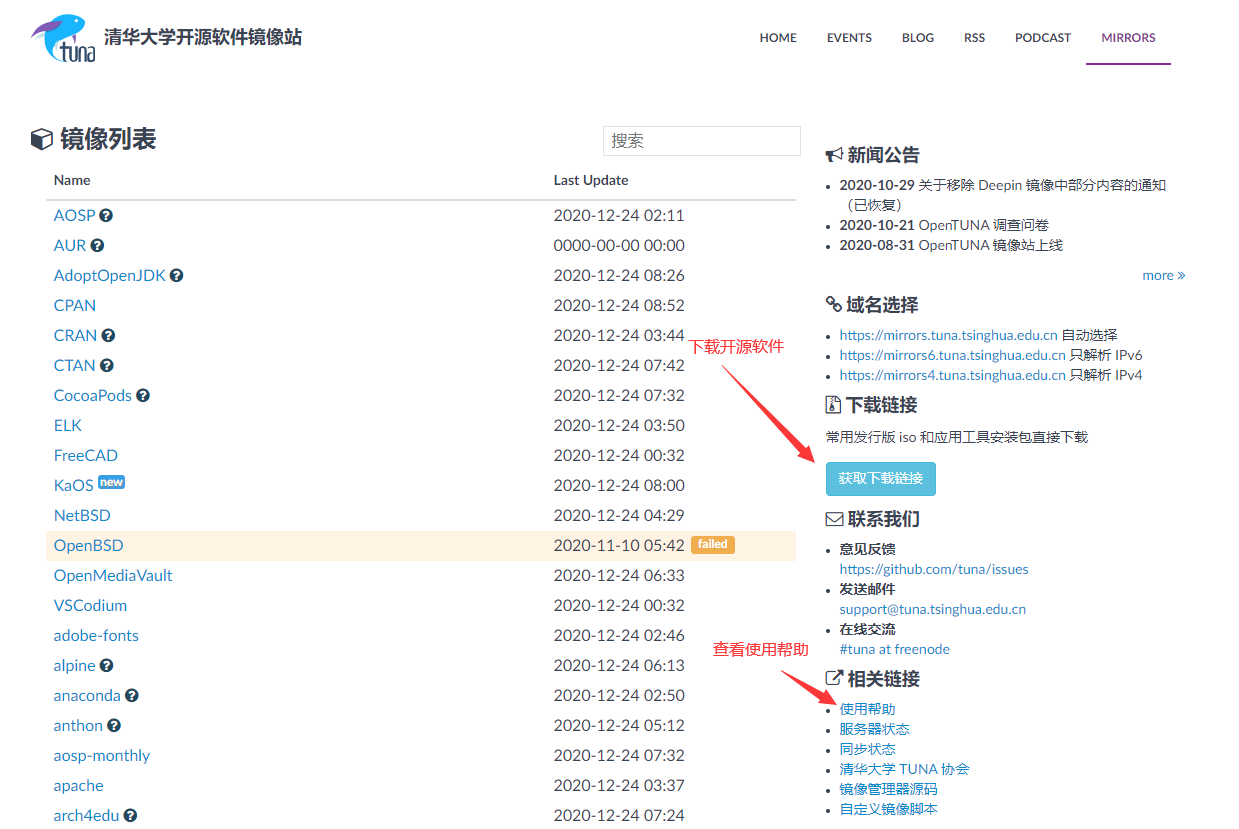Open the AOSP mirror link
This screenshot has height=829, width=1239.
75,215
